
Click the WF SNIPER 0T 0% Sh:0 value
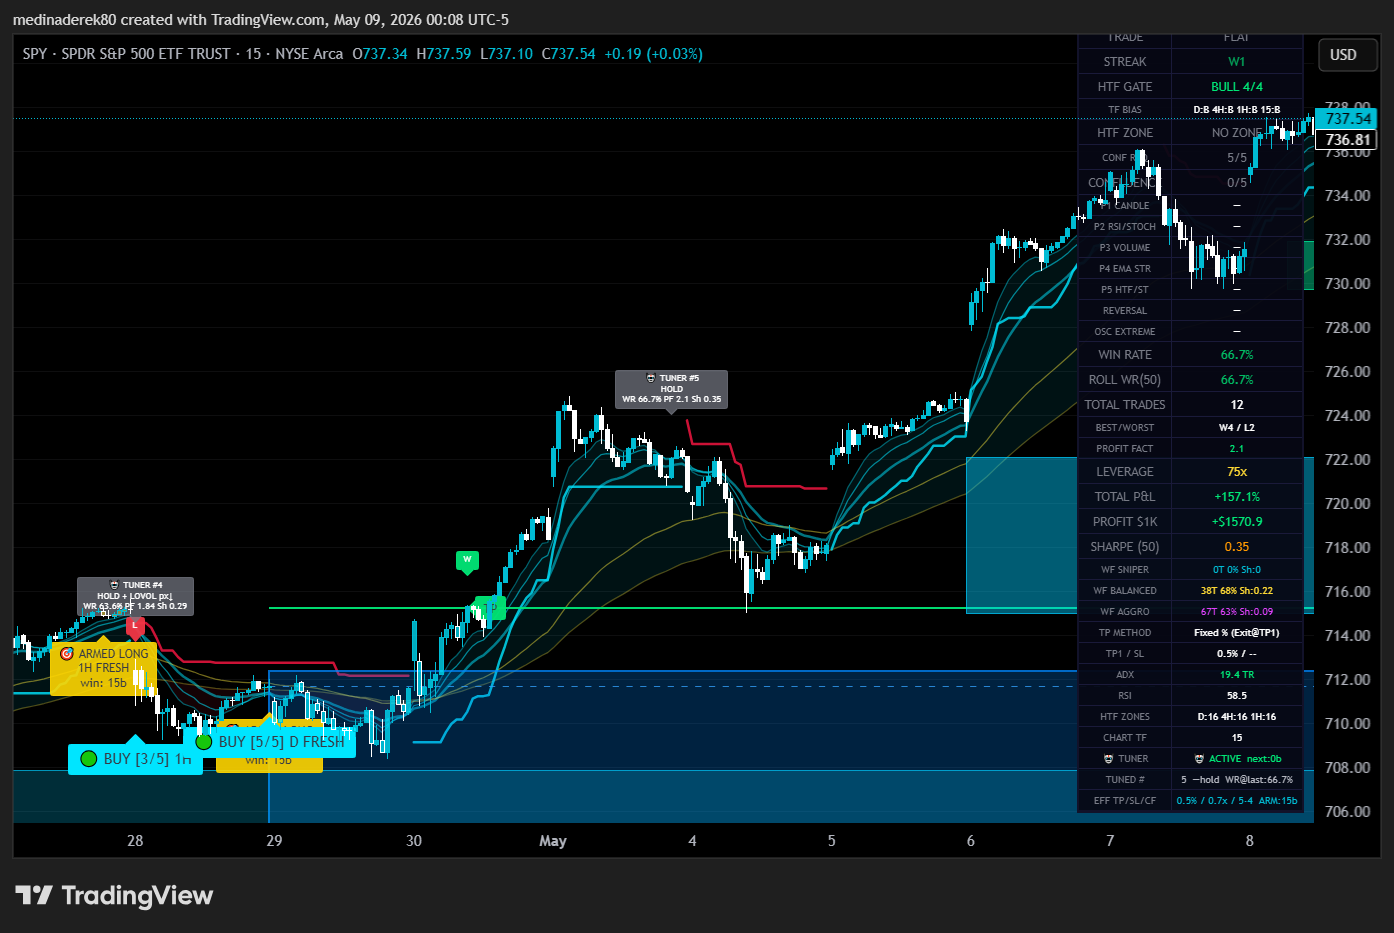click(1237, 570)
